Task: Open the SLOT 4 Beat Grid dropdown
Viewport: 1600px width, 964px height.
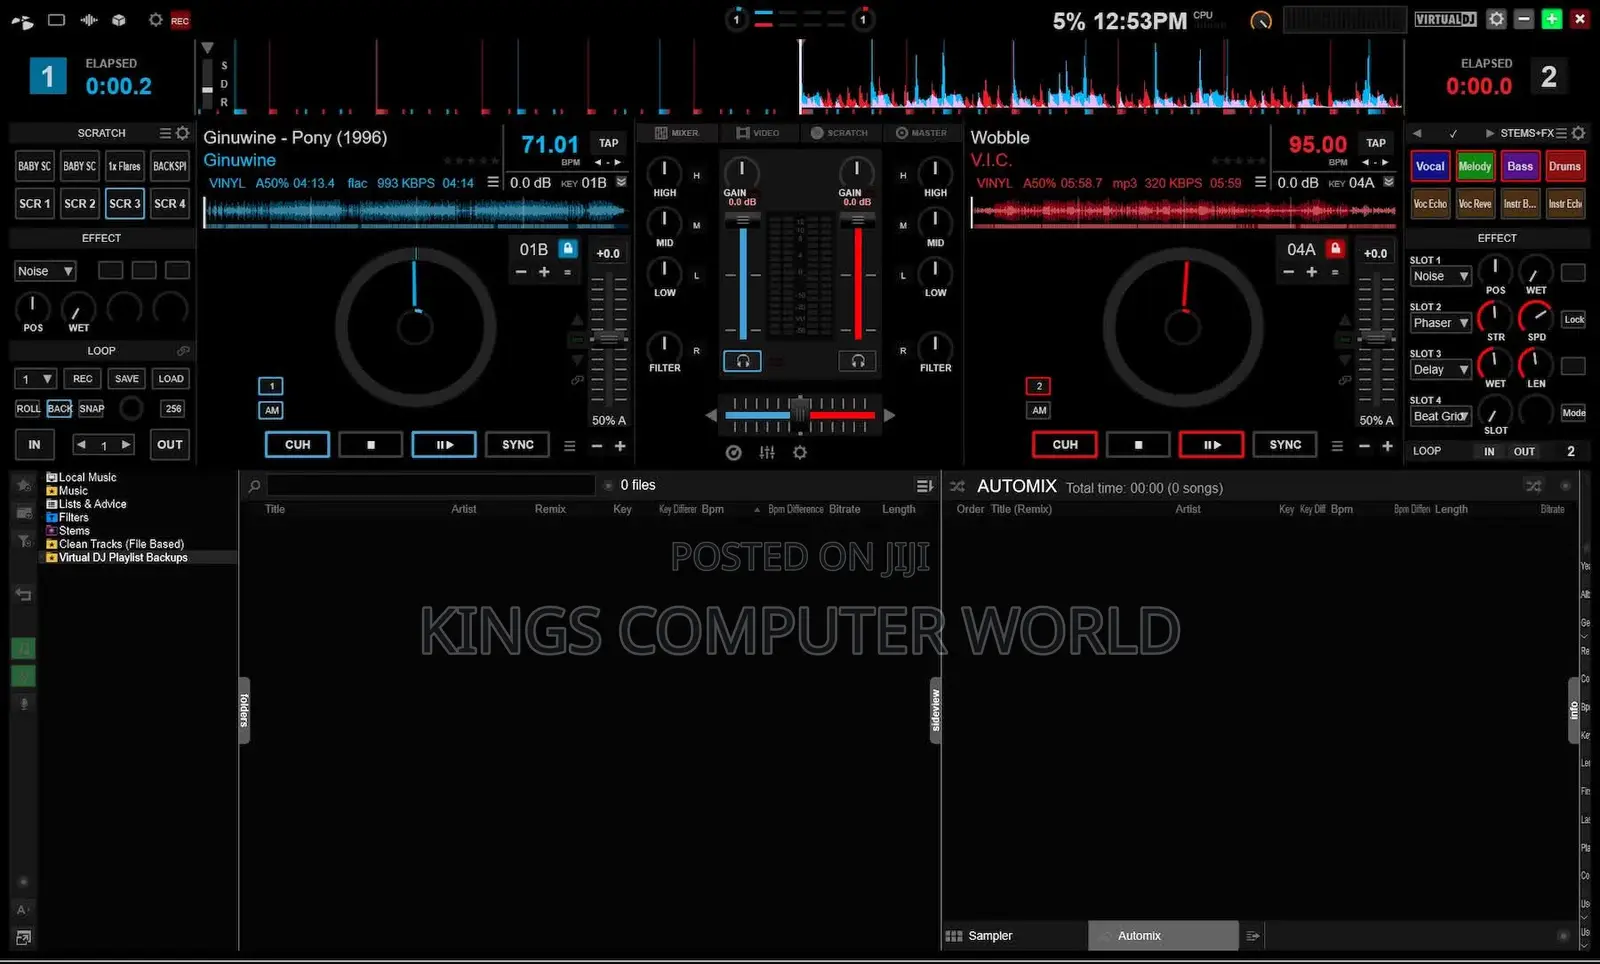Action: pyautogui.click(x=1441, y=416)
